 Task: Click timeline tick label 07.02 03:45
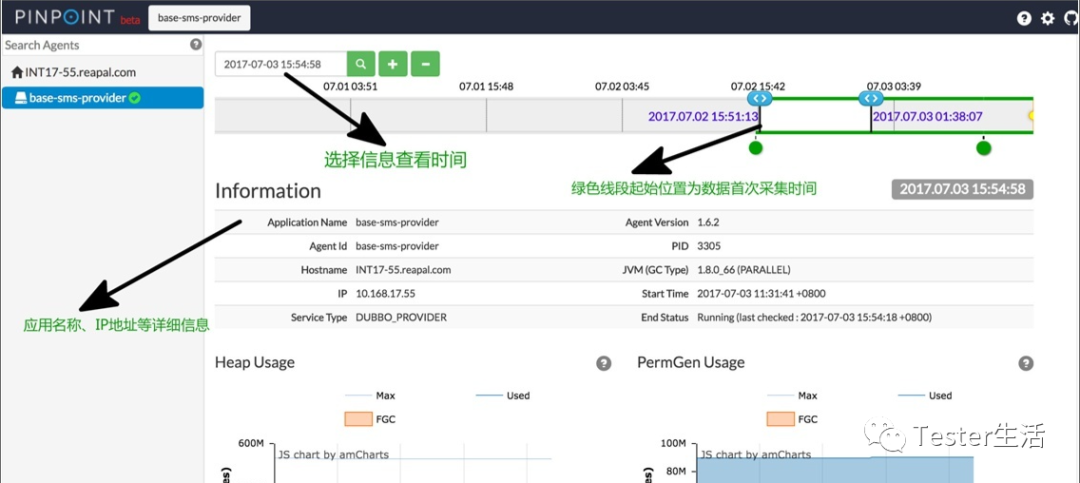pos(622,87)
